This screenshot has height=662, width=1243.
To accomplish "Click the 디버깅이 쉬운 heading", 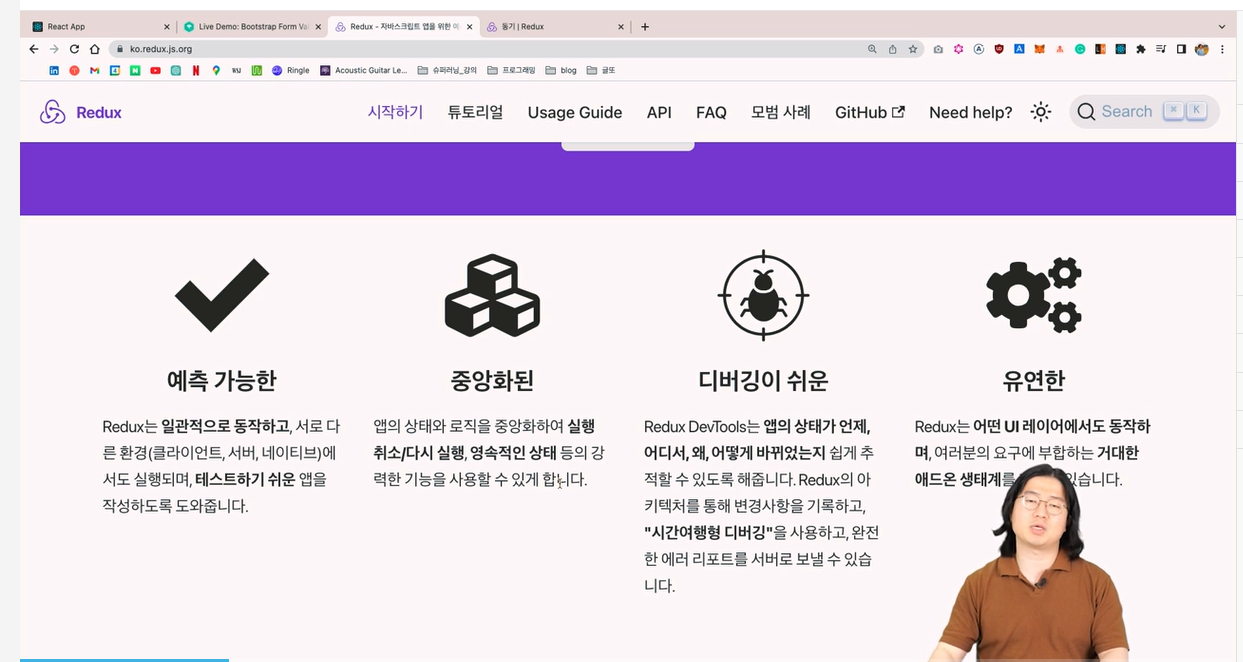I will click(x=763, y=380).
